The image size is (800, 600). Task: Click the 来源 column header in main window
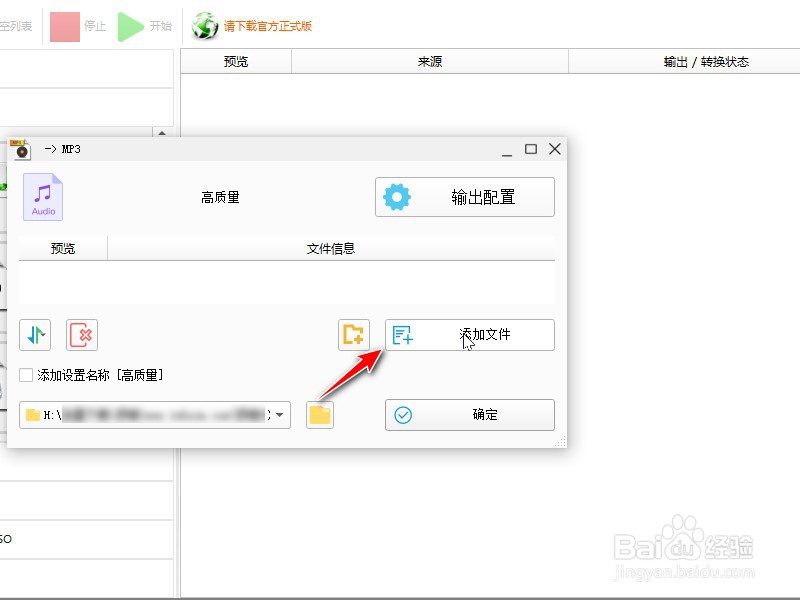click(x=428, y=61)
